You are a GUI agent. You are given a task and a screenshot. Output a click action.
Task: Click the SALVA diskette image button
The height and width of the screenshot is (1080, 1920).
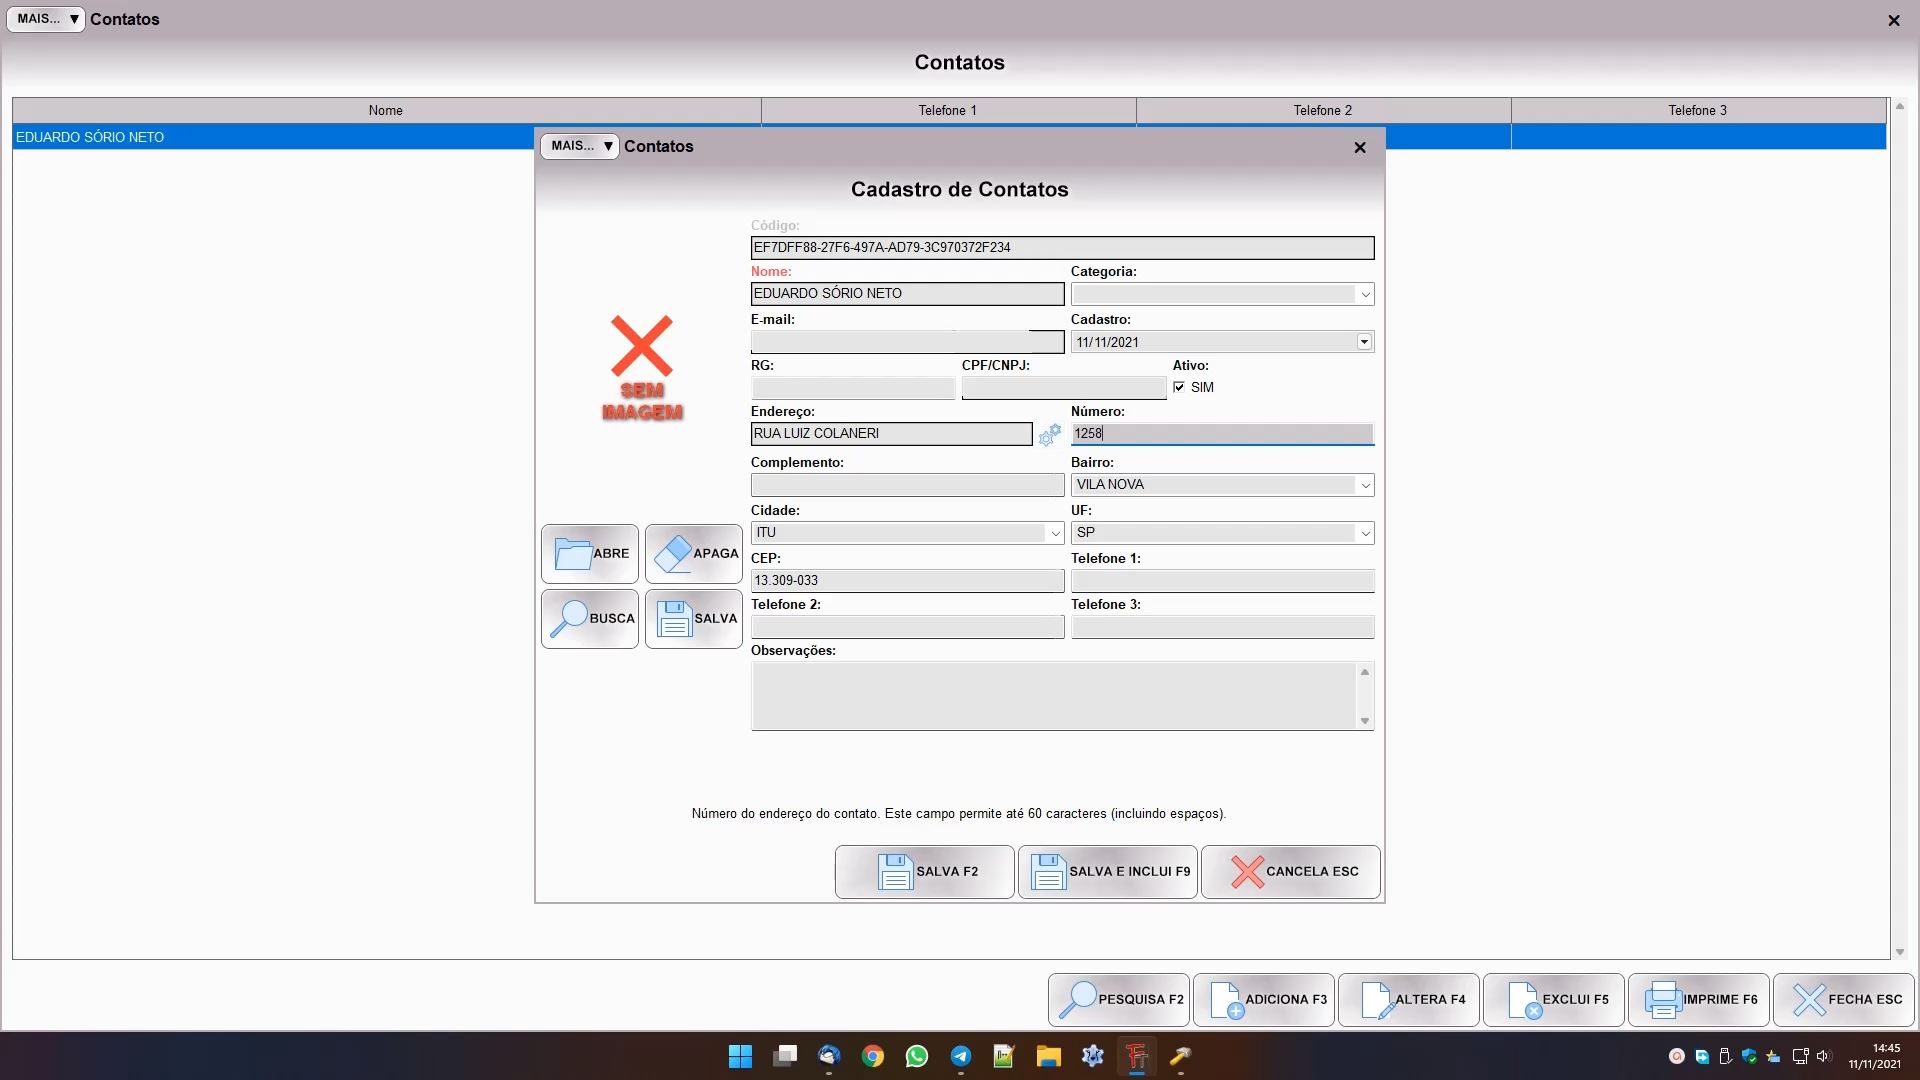coord(694,619)
